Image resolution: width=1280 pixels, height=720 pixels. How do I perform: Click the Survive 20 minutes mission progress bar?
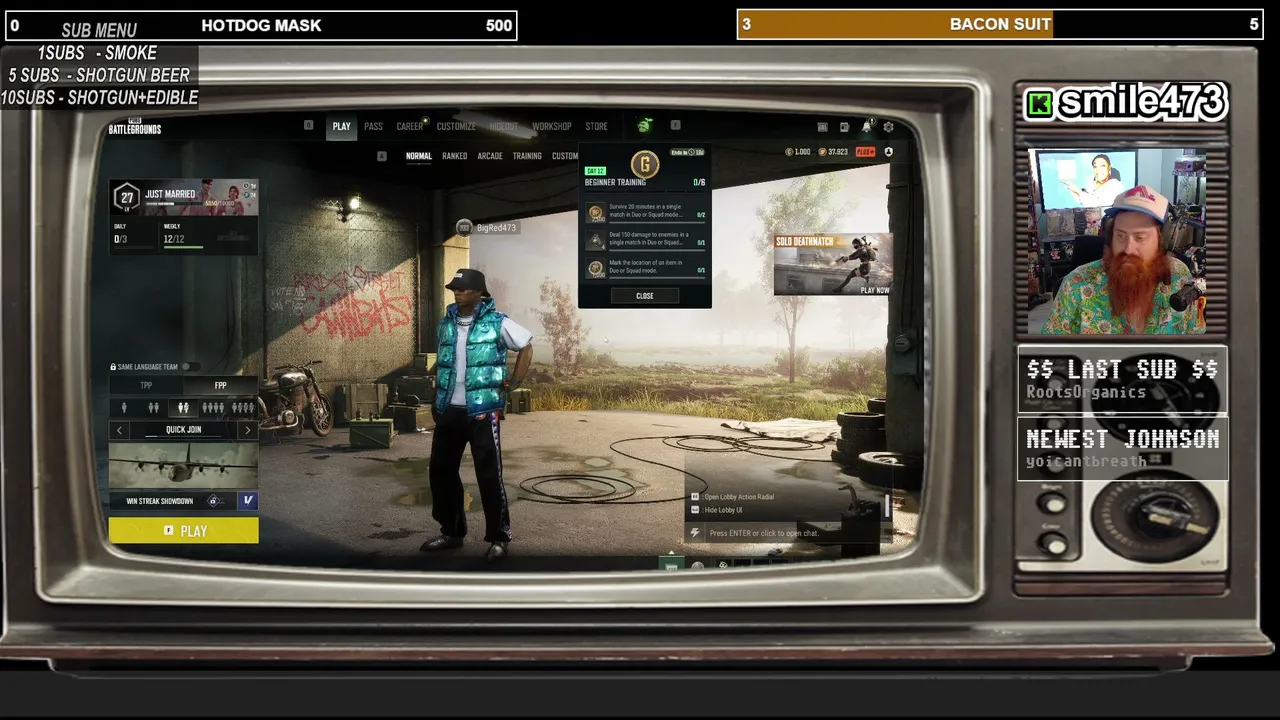(657, 221)
